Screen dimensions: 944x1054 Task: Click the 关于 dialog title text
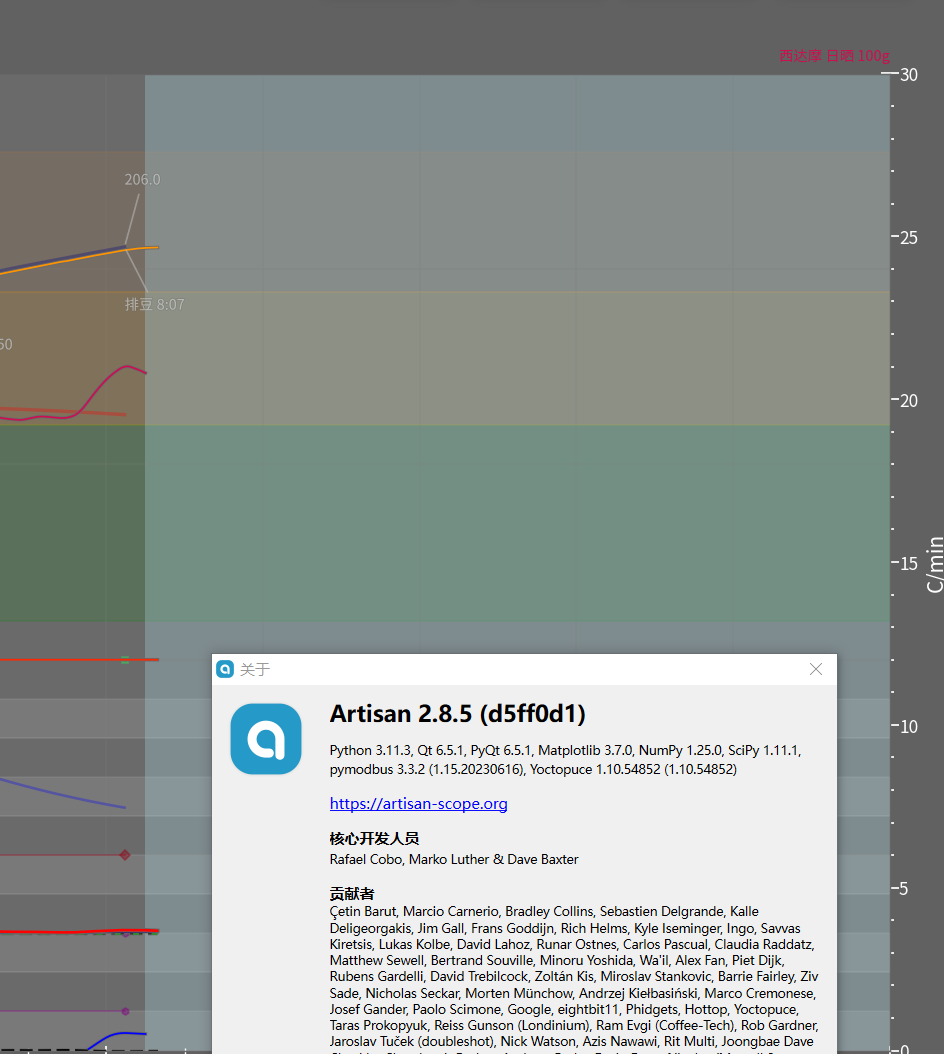(251, 669)
